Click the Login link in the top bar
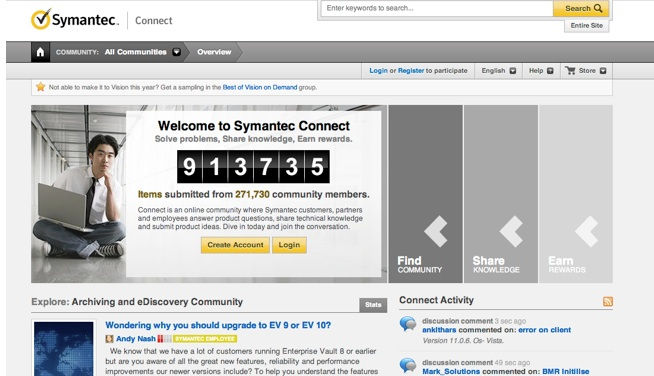The width and height of the screenshot is (654, 376). click(x=378, y=71)
